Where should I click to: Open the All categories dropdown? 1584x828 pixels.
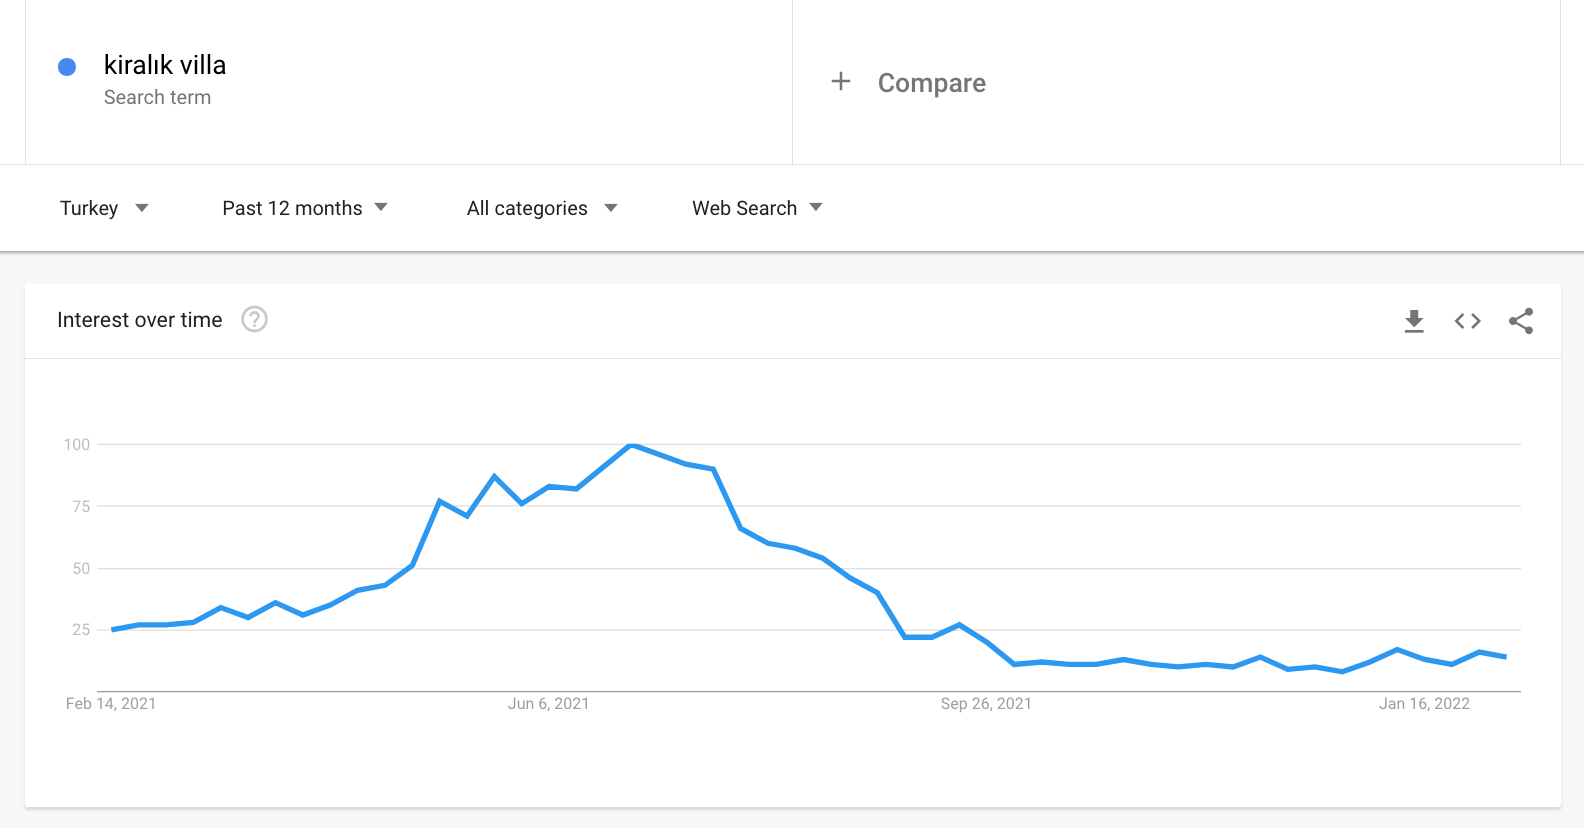[x=542, y=208]
